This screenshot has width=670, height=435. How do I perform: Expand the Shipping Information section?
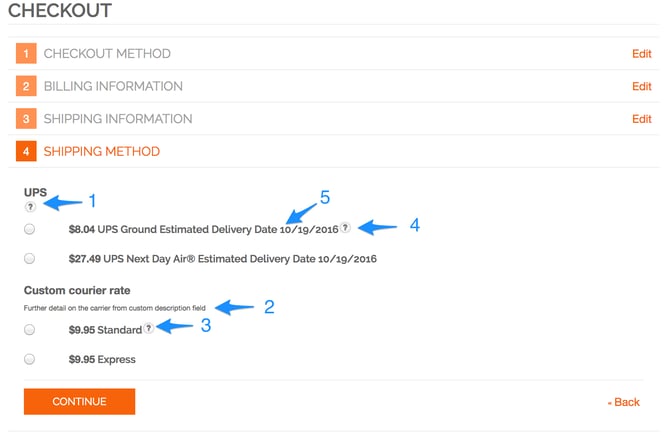coord(118,120)
